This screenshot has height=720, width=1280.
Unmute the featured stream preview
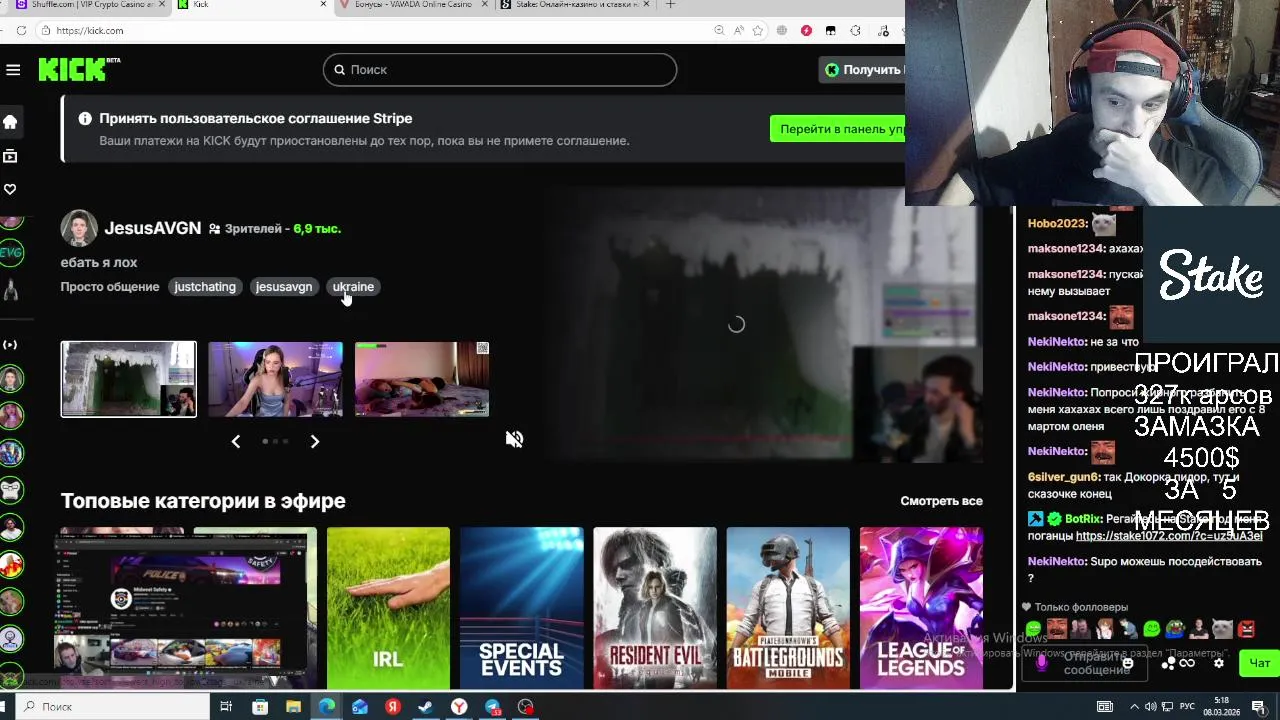(514, 439)
